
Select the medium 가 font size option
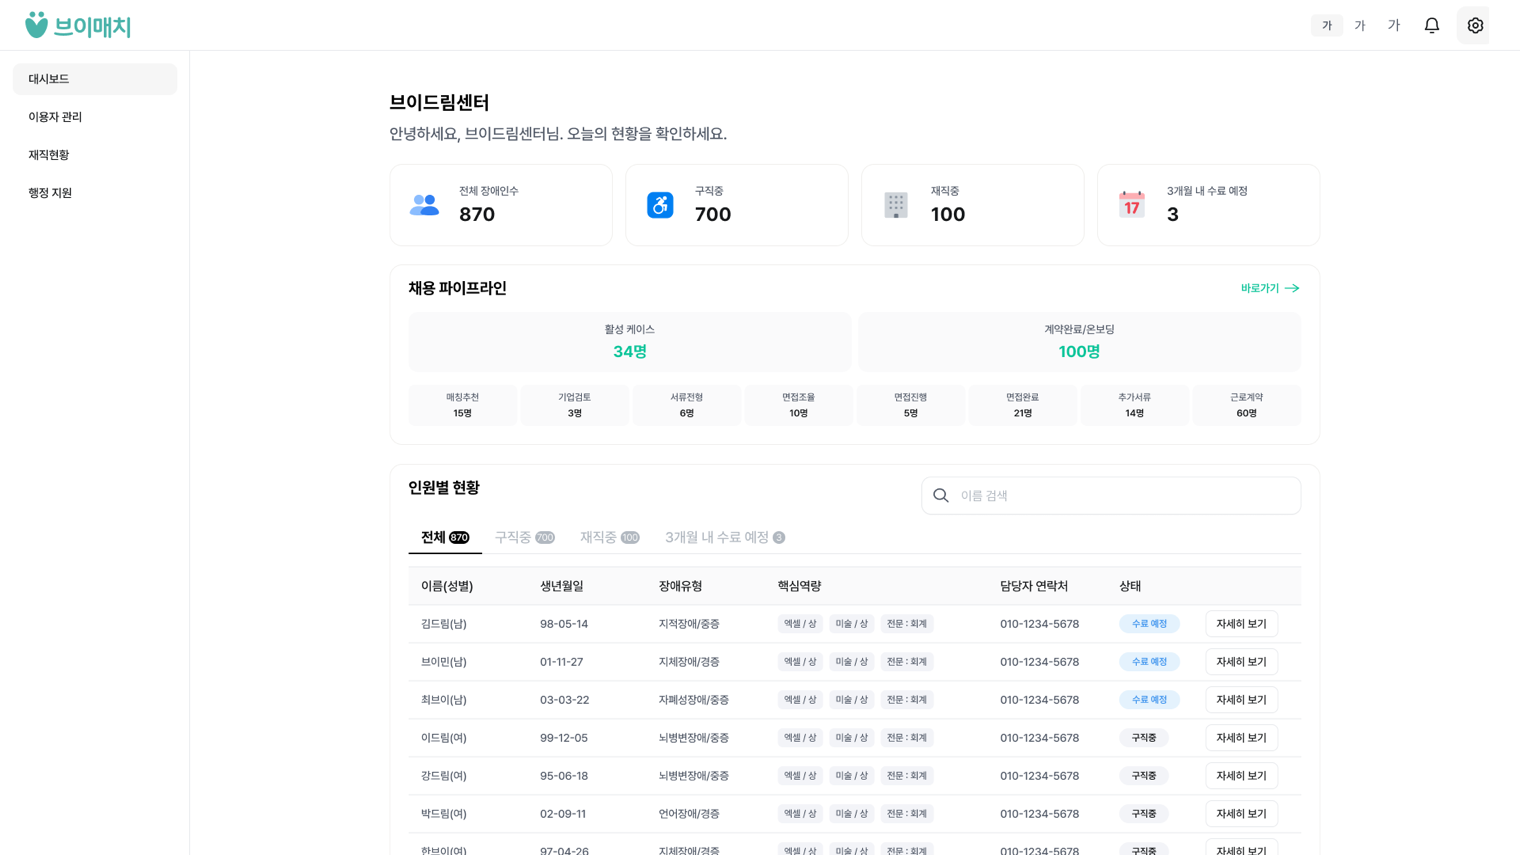(1360, 25)
